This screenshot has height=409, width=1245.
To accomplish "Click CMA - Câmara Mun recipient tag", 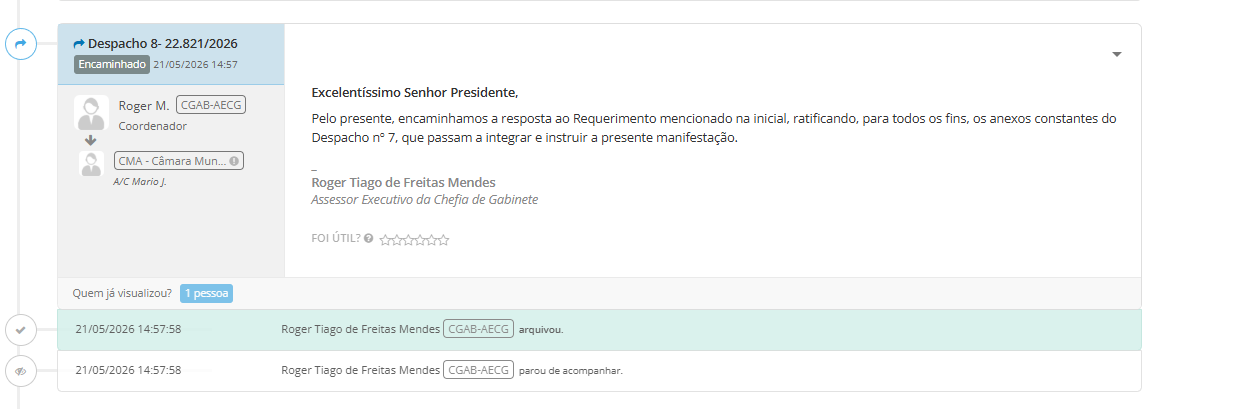I will 179,160.
